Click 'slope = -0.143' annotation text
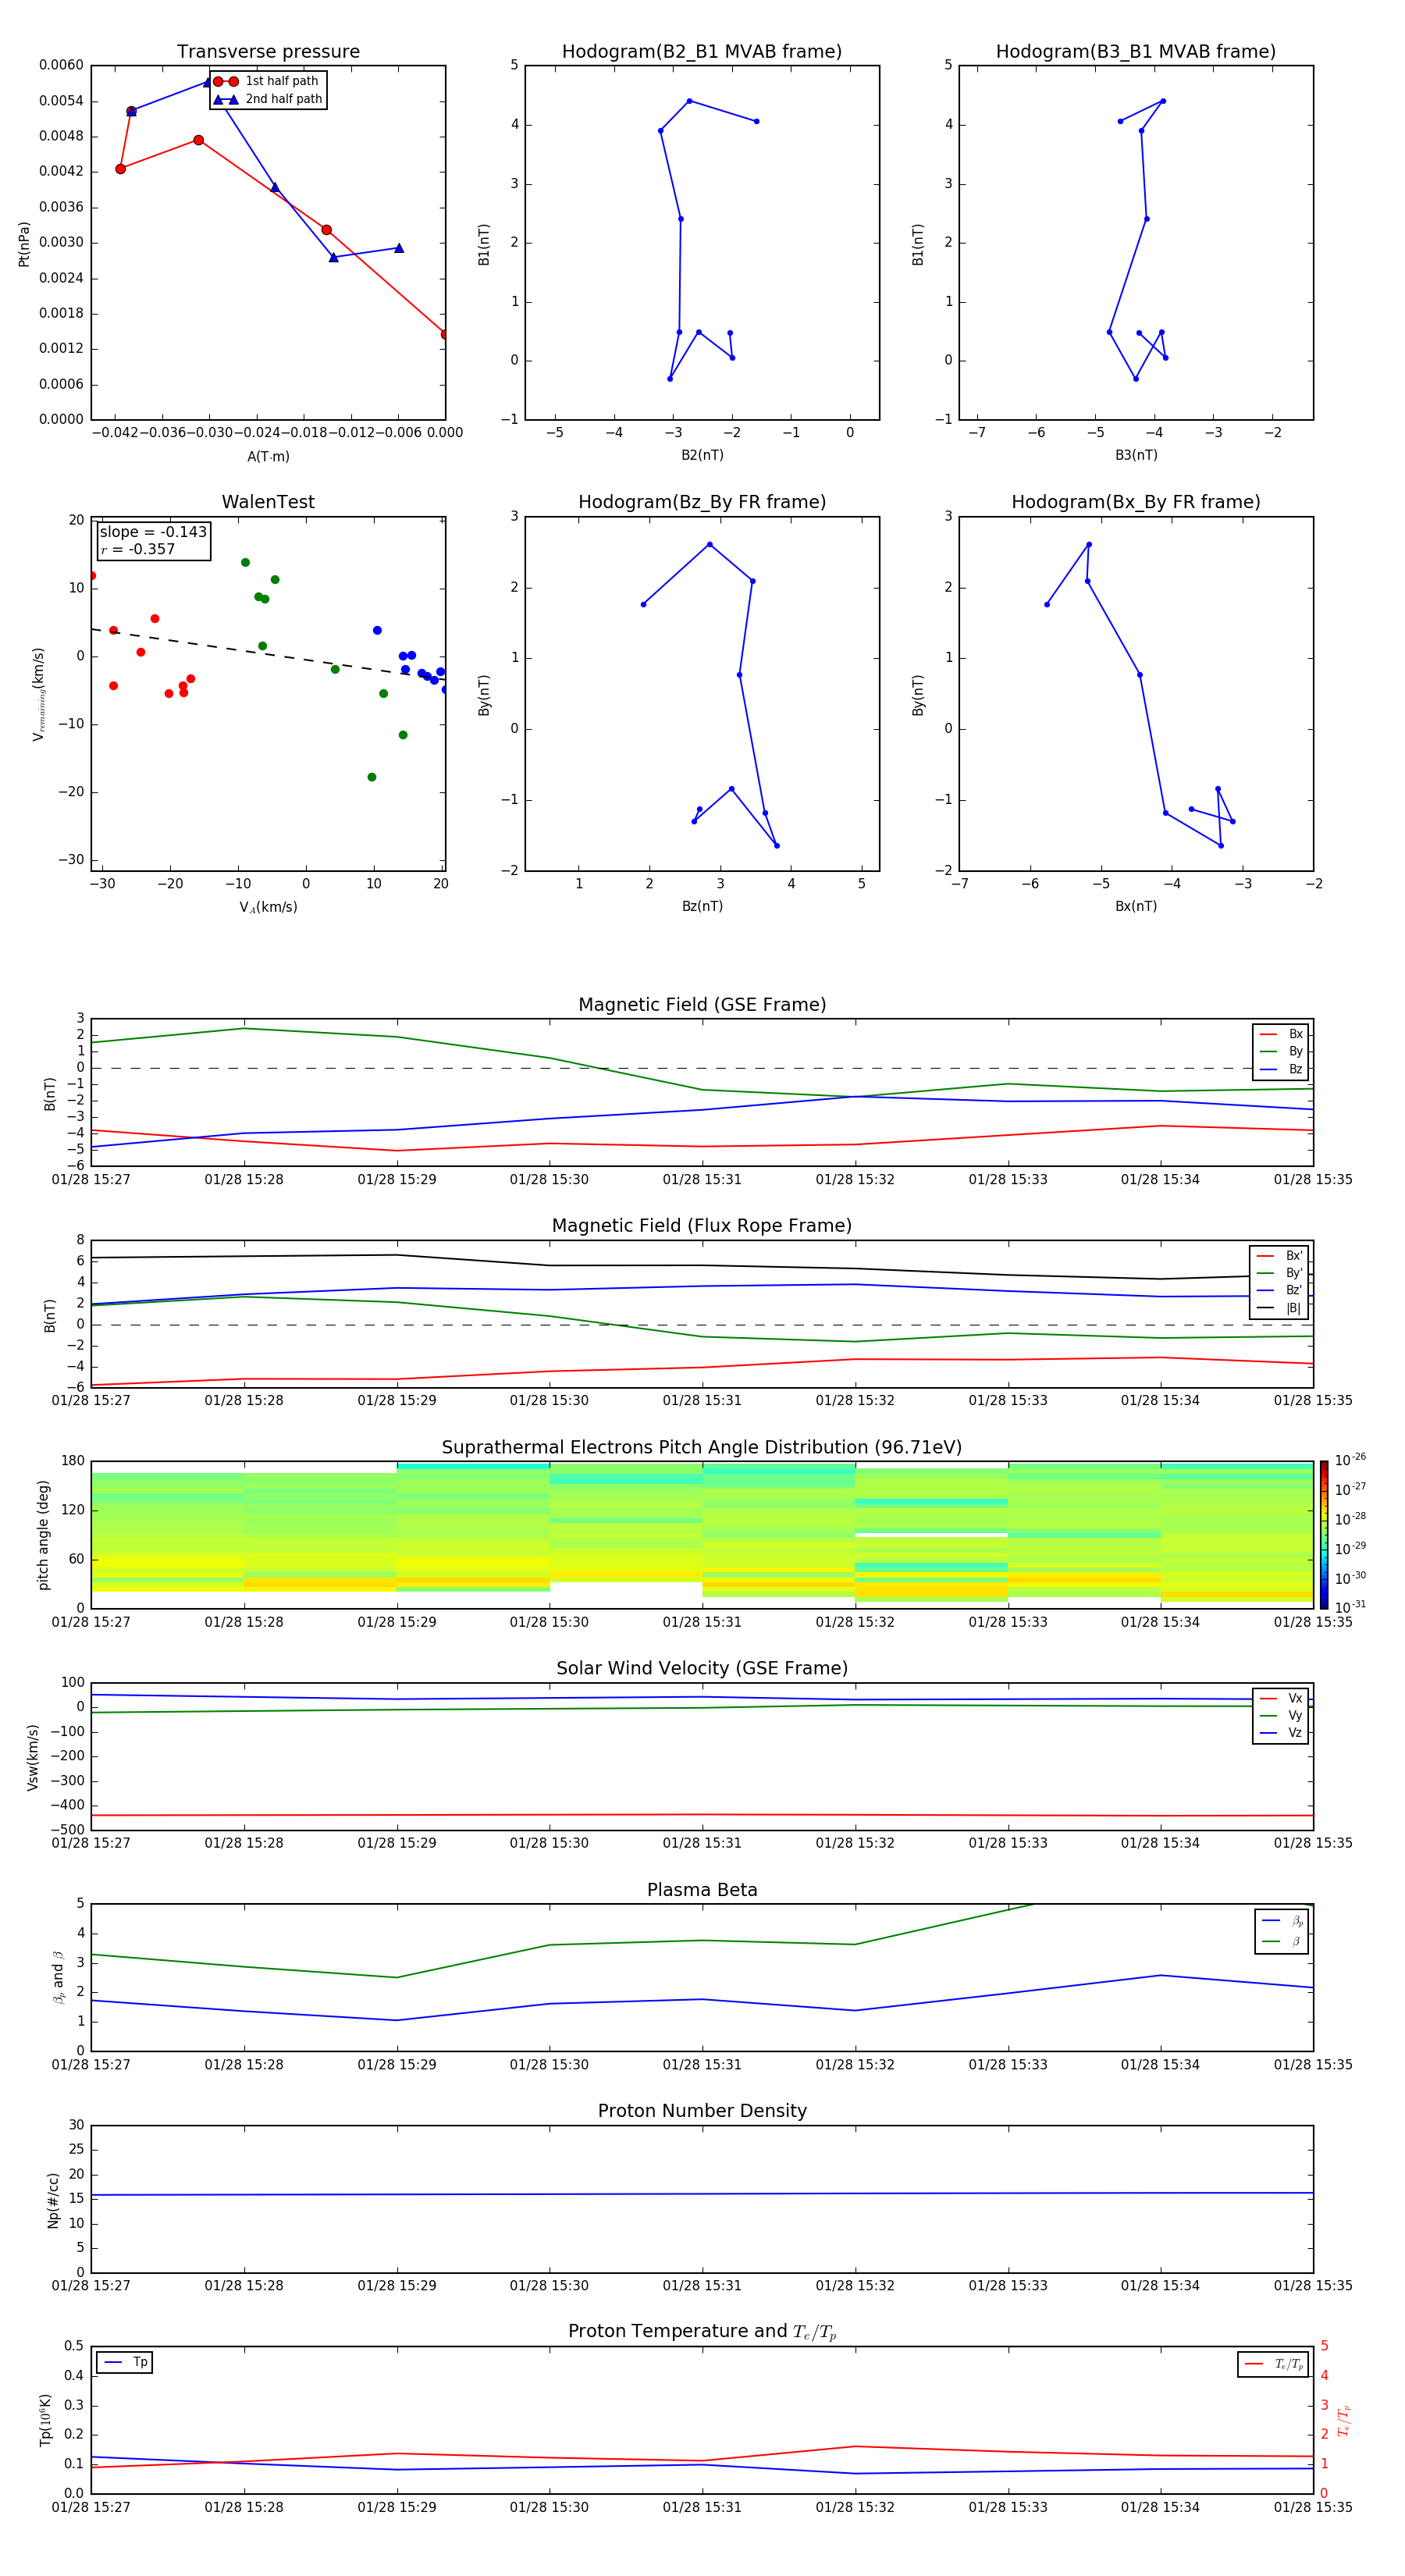Viewport: 1405px width, 2576px height. pos(153,532)
